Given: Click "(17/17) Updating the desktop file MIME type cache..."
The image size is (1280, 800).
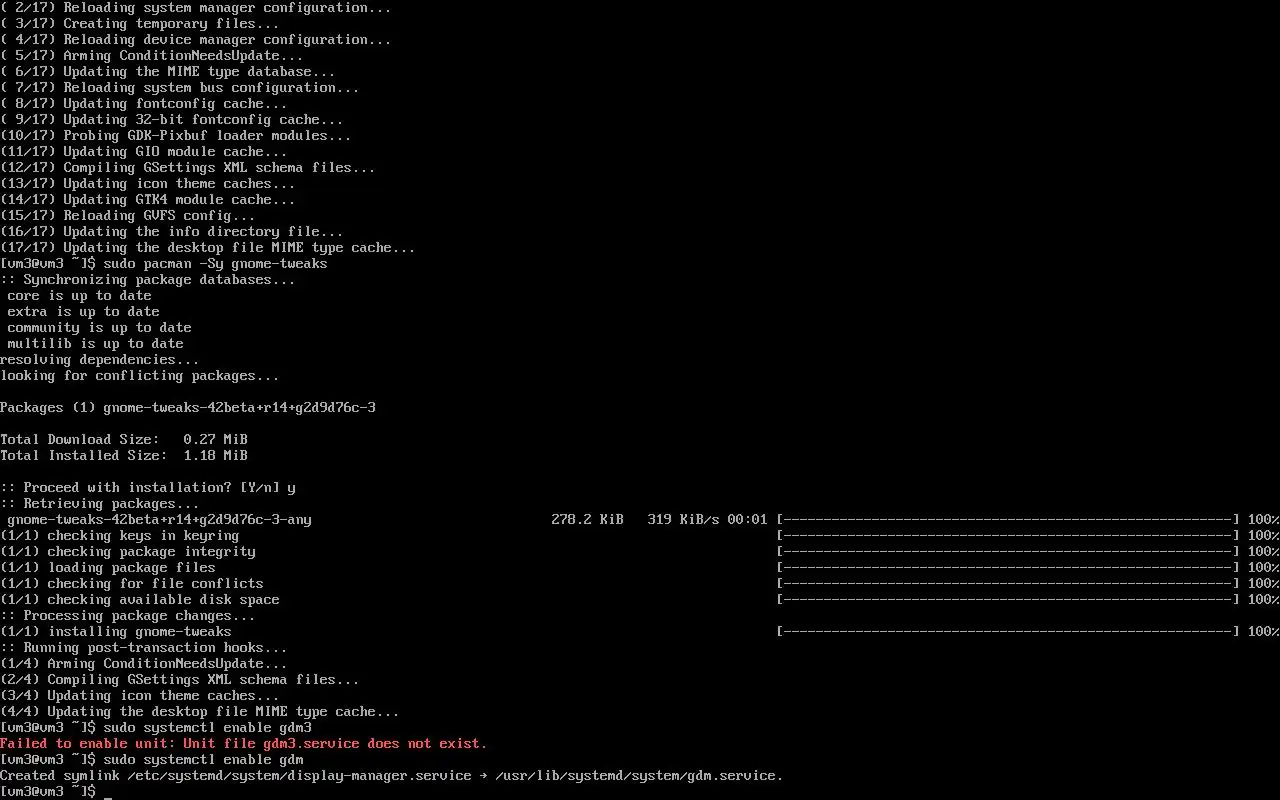Looking at the screenshot, I should (x=208, y=247).
